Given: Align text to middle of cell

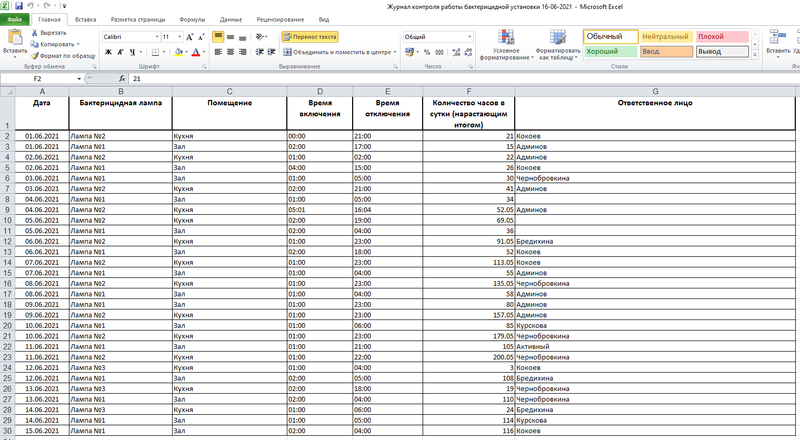Looking at the screenshot, I should click(x=230, y=37).
